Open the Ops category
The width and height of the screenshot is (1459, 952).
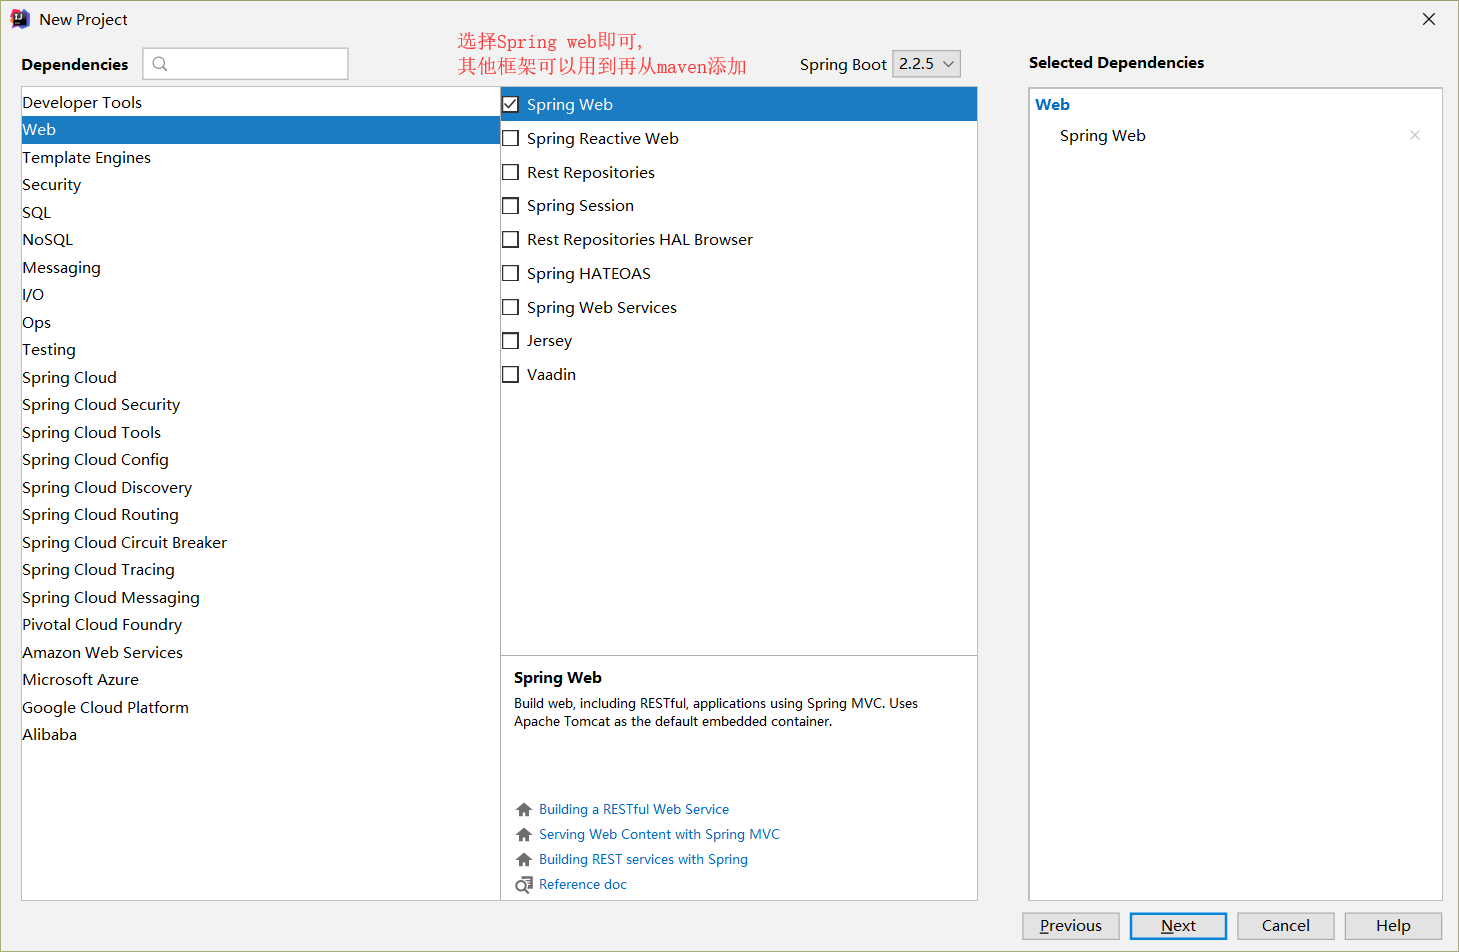(x=260, y=322)
